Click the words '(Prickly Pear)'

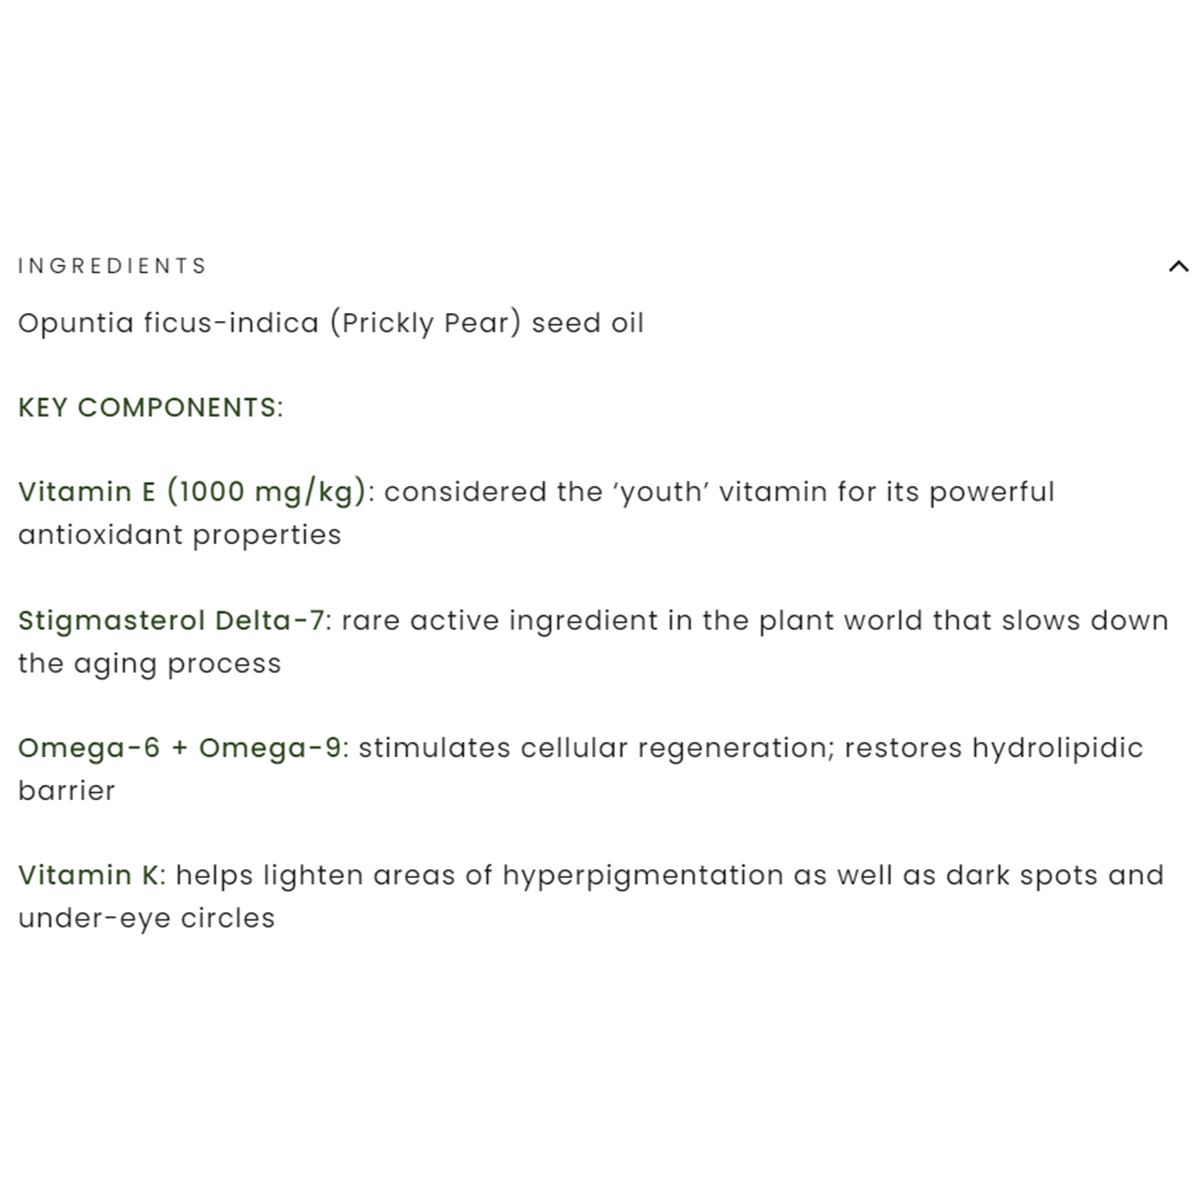coord(425,323)
